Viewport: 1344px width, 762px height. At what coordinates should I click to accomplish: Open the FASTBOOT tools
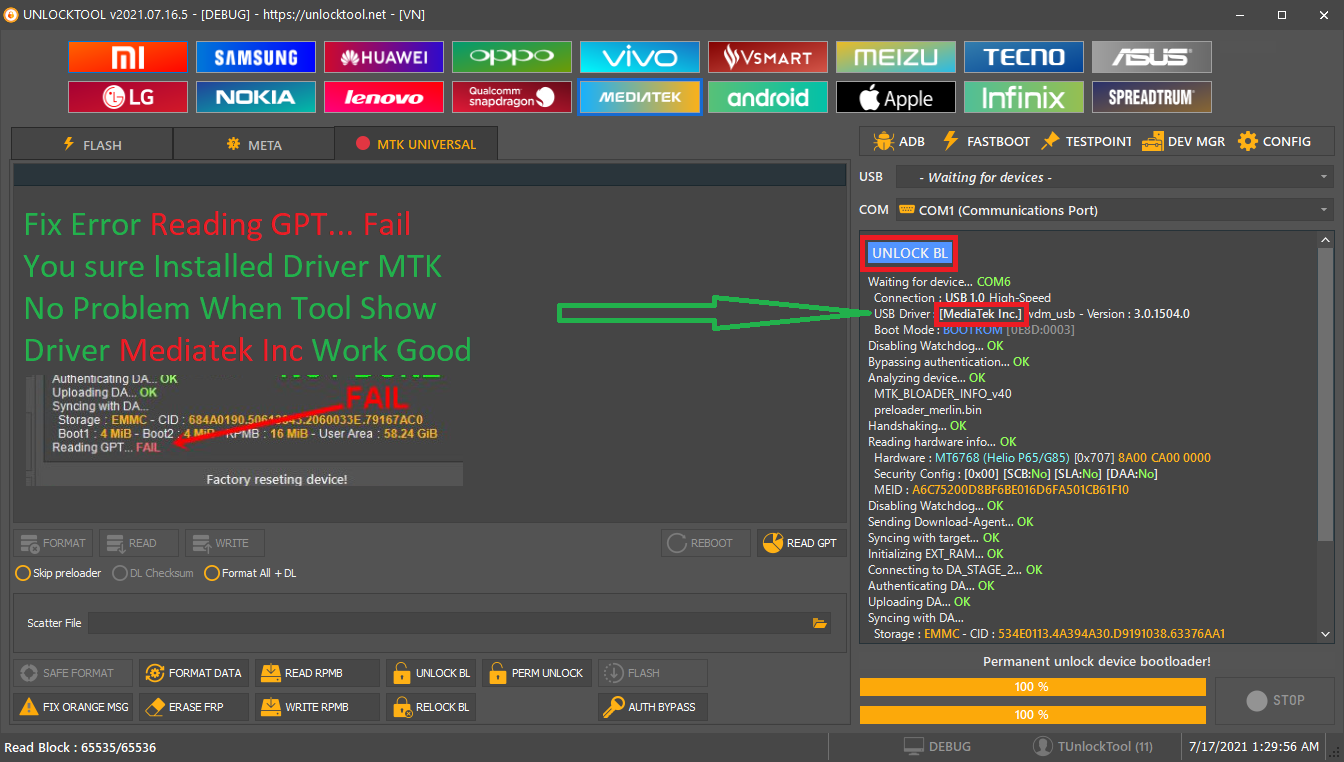986,141
